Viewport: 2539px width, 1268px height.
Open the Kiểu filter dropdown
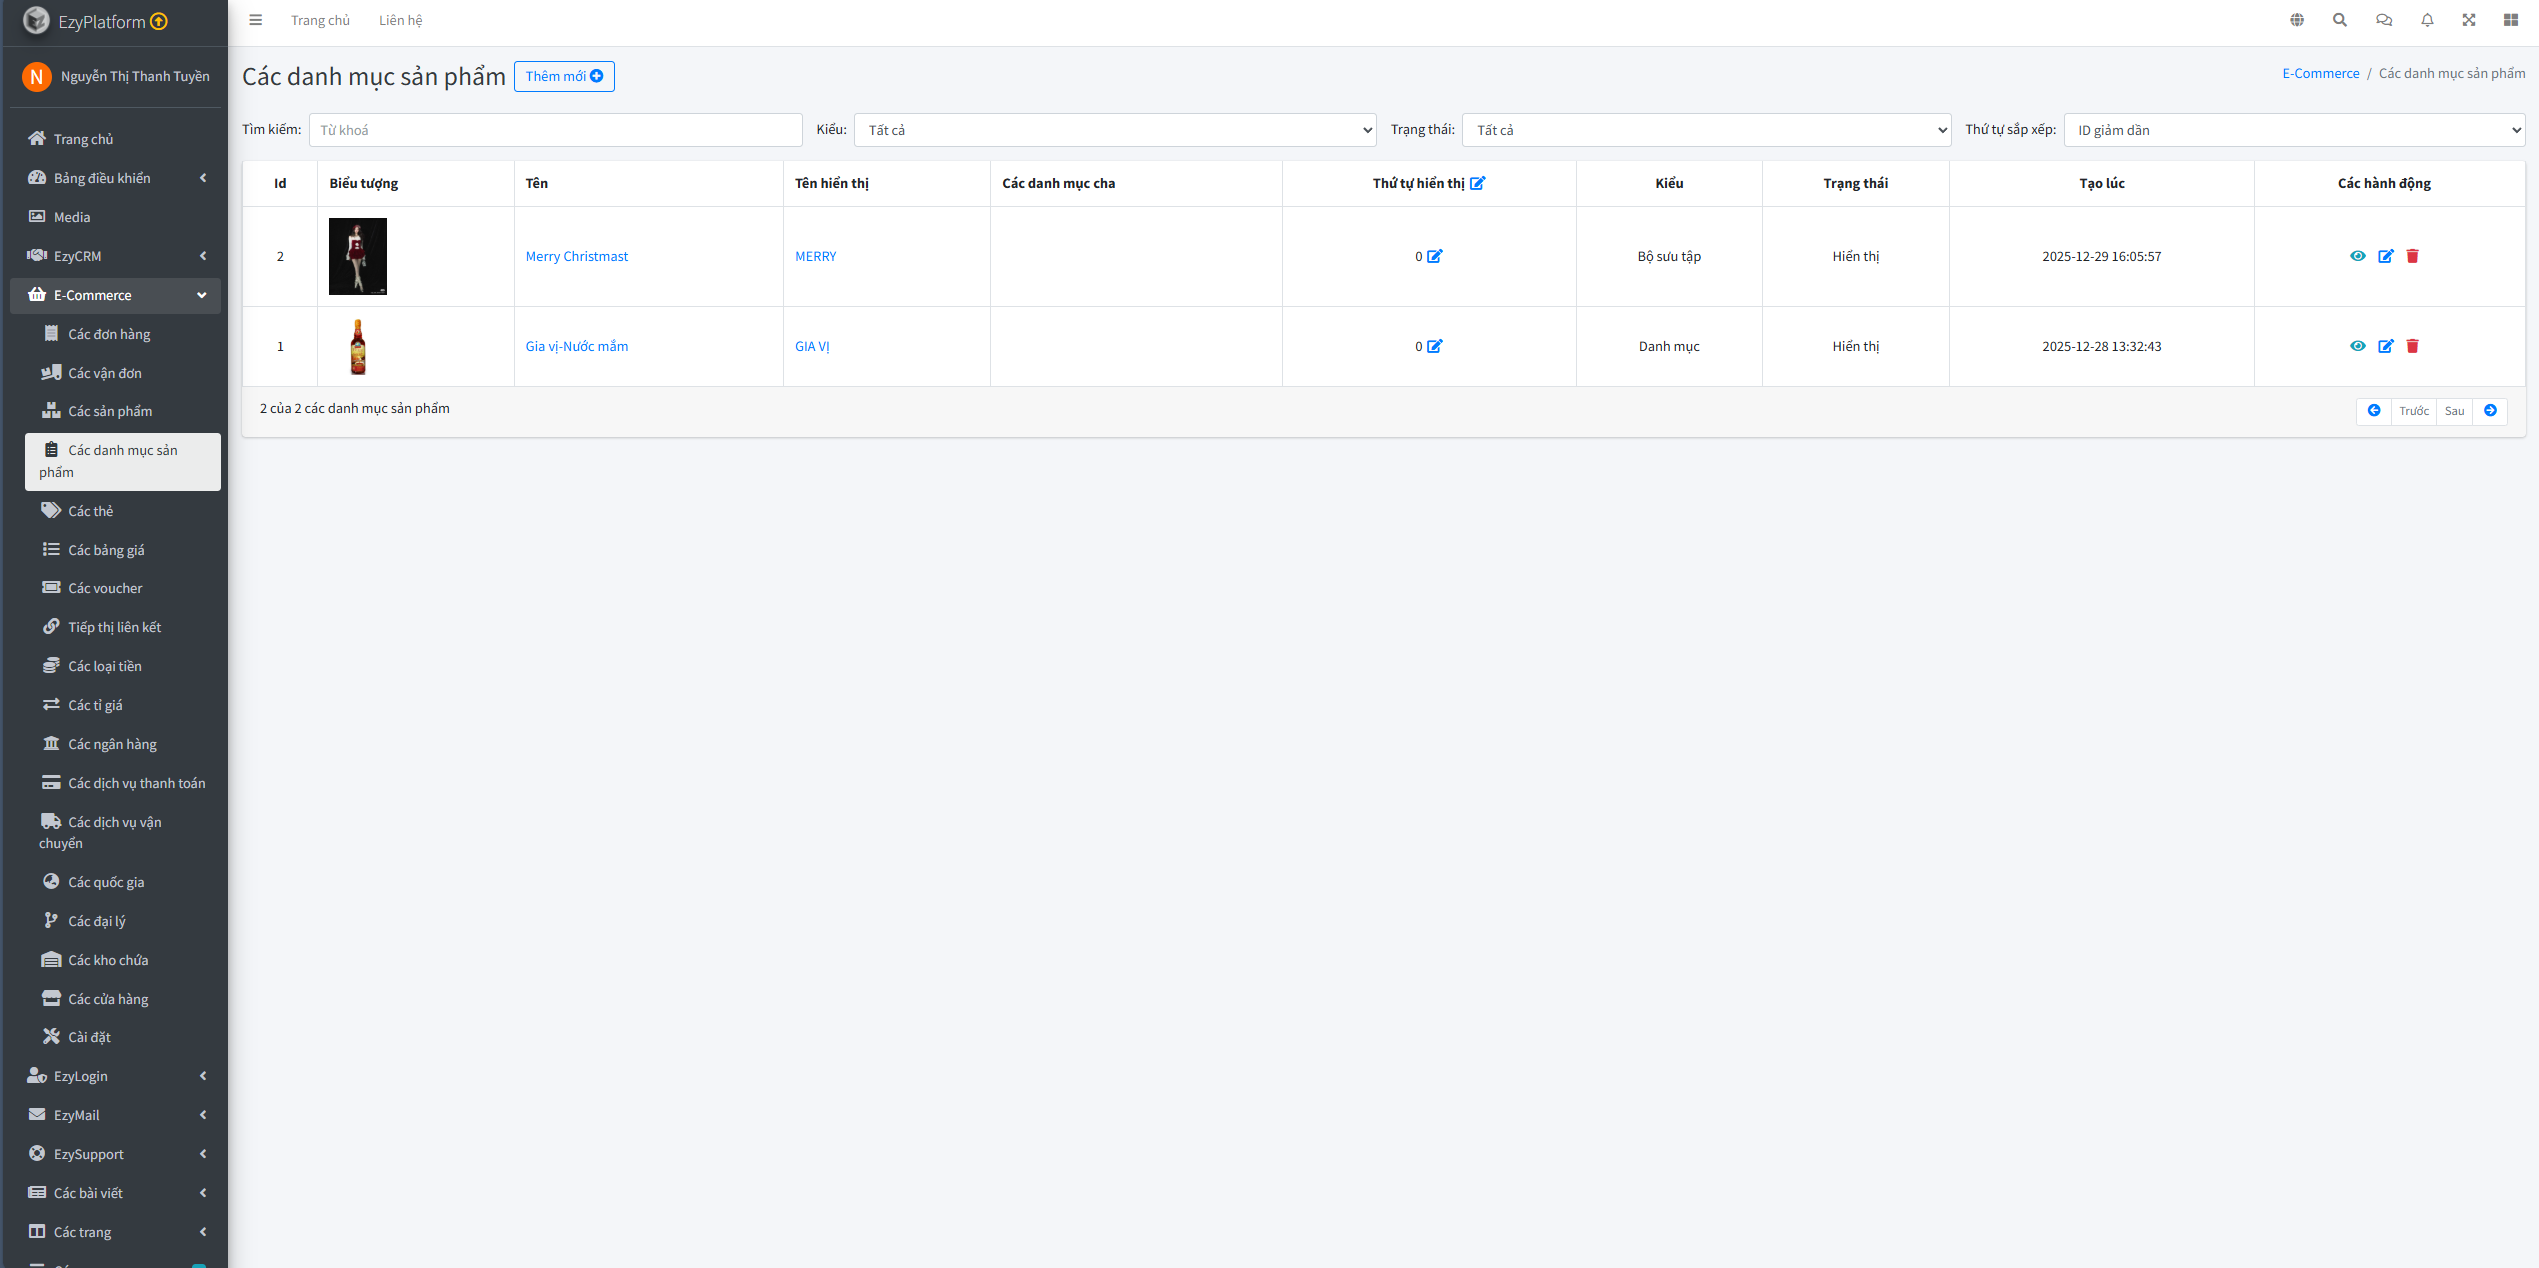(1114, 130)
